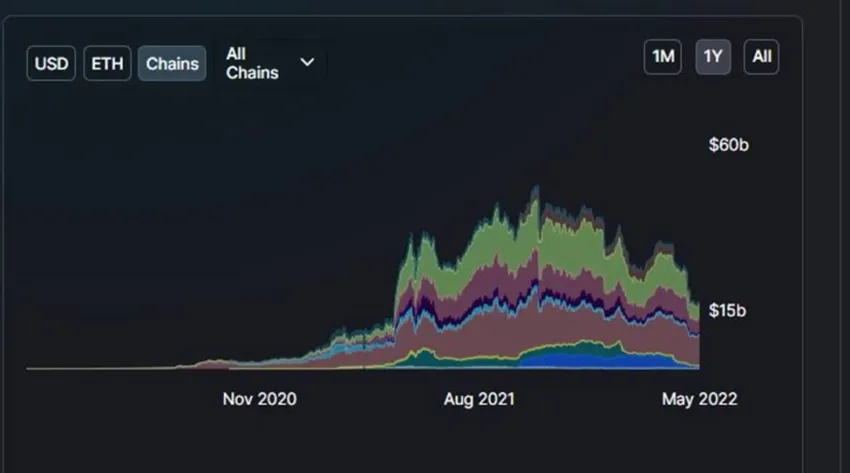The image size is (850, 473).
Task: Select the 1Y time range
Action: tap(713, 57)
